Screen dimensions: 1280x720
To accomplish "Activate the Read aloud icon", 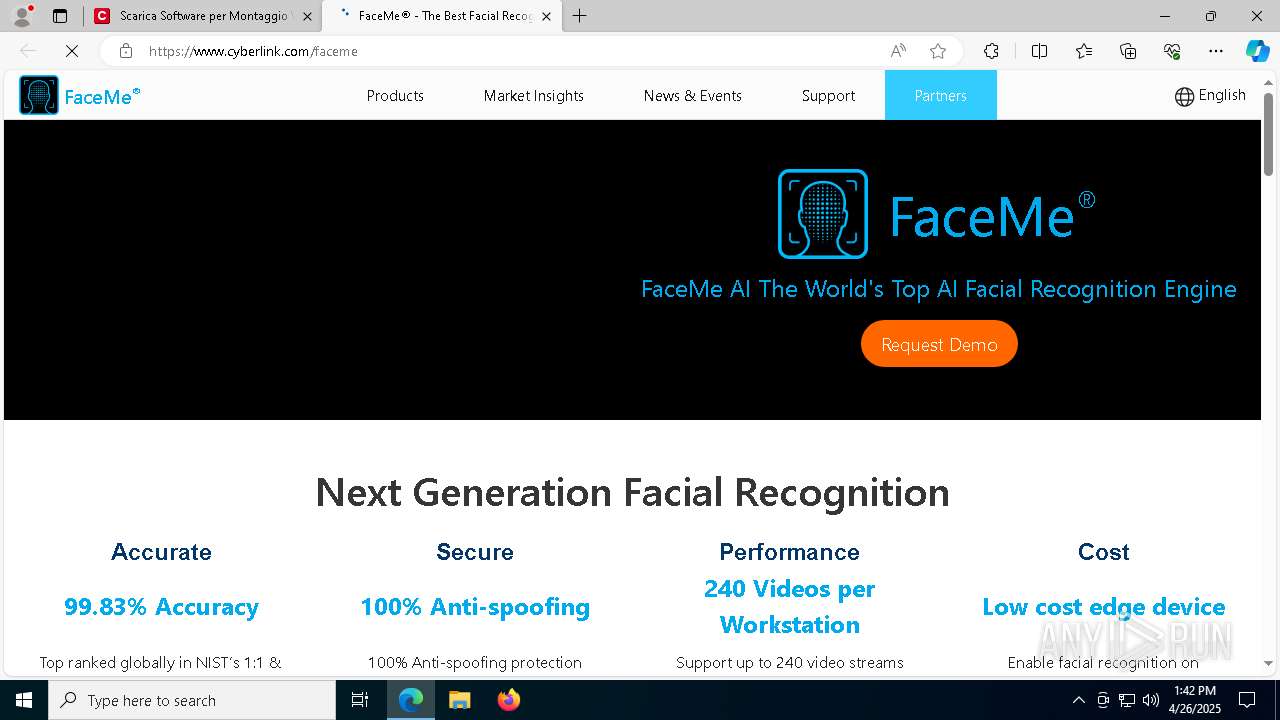I will coord(898,51).
